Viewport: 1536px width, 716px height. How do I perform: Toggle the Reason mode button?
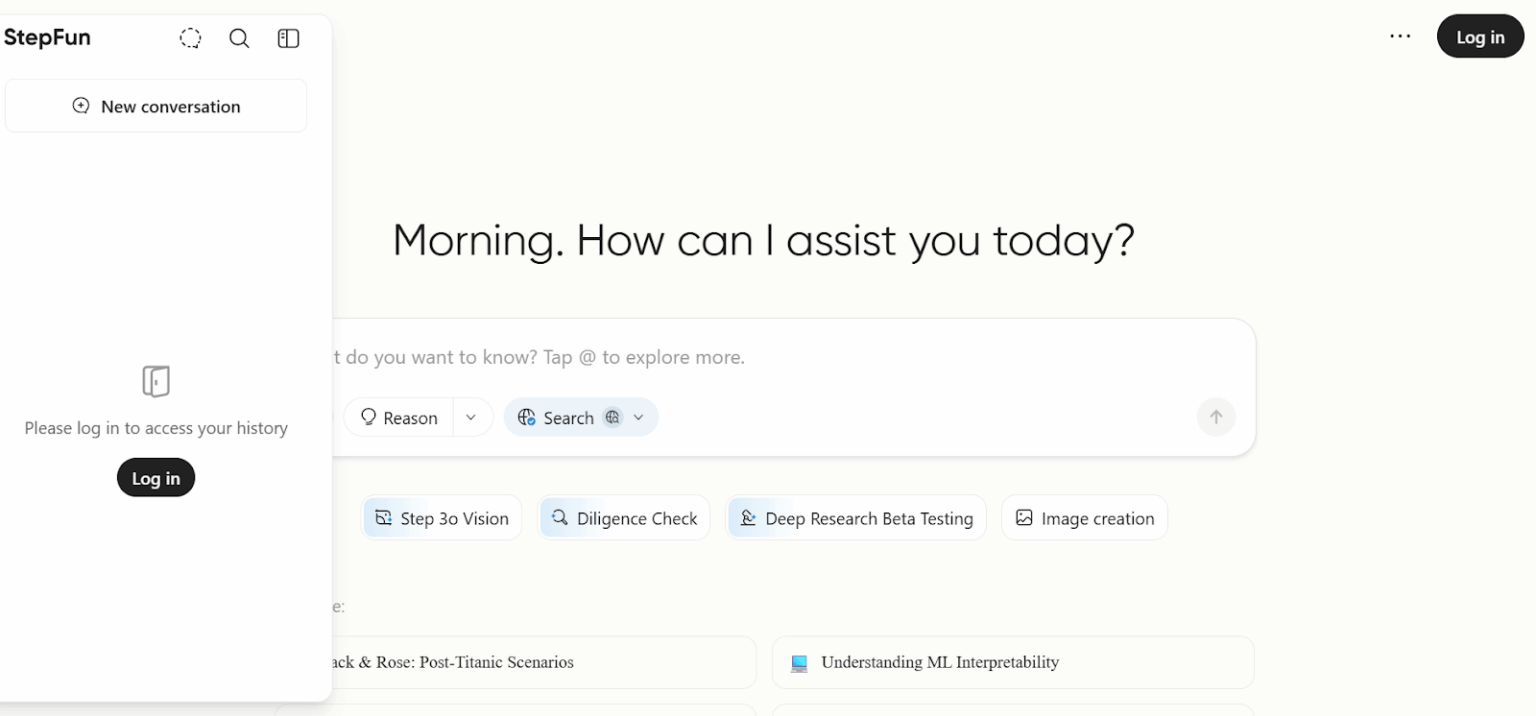[399, 417]
